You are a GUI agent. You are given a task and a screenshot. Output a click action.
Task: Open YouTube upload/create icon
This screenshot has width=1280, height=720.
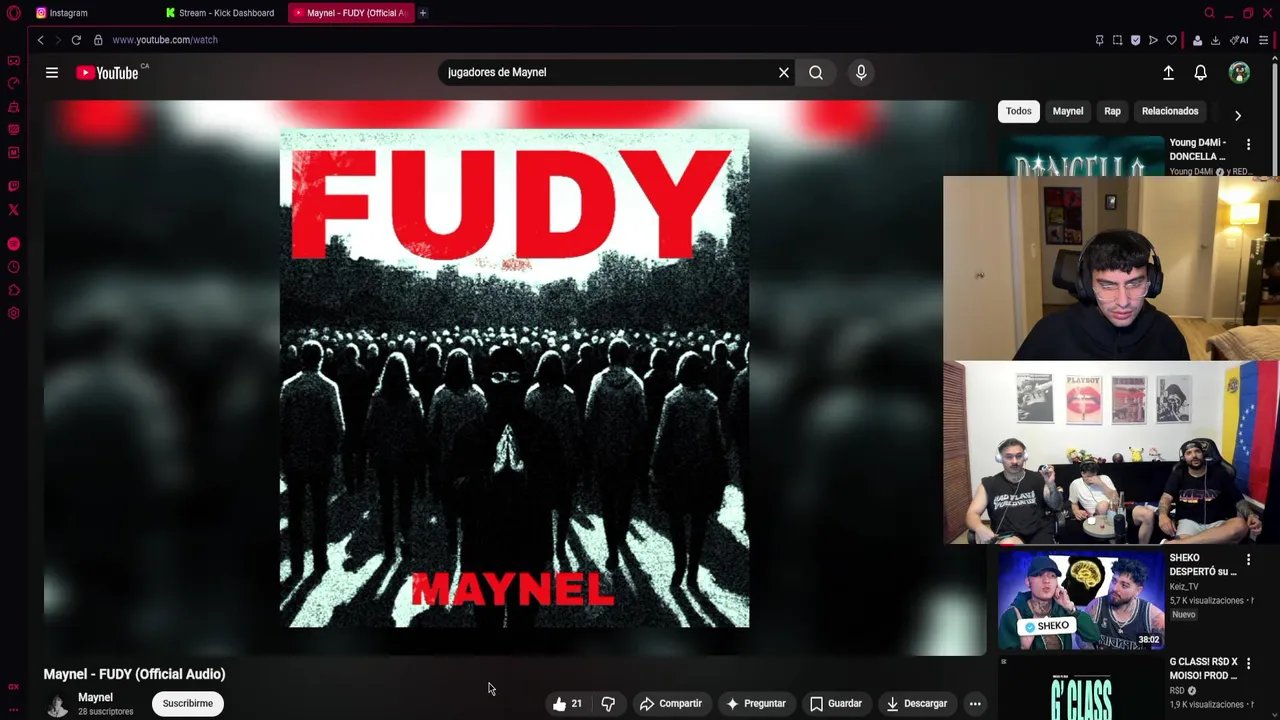pyautogui.click(x=1168, y=72)
